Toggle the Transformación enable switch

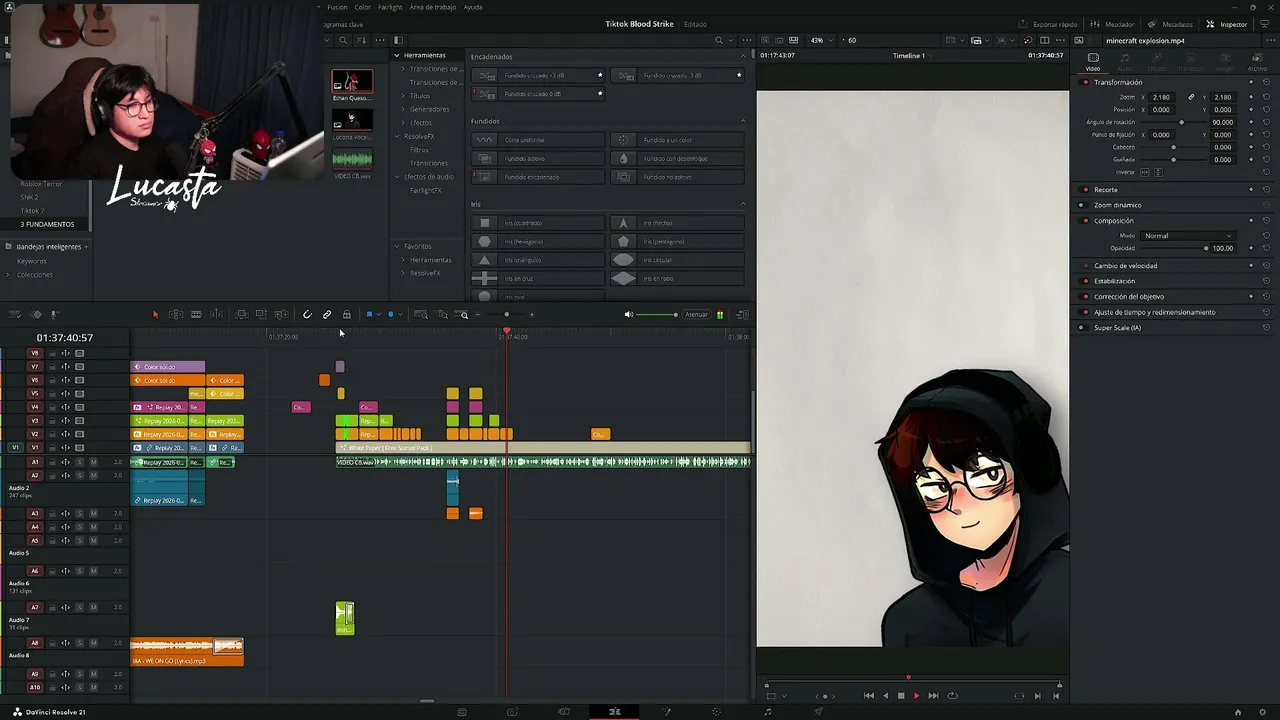coord(1085,82)
